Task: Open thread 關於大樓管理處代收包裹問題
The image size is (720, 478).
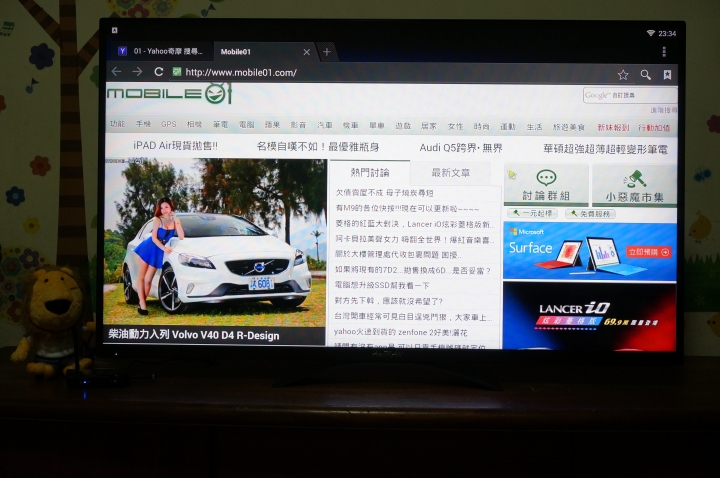Action: [398, 255]
